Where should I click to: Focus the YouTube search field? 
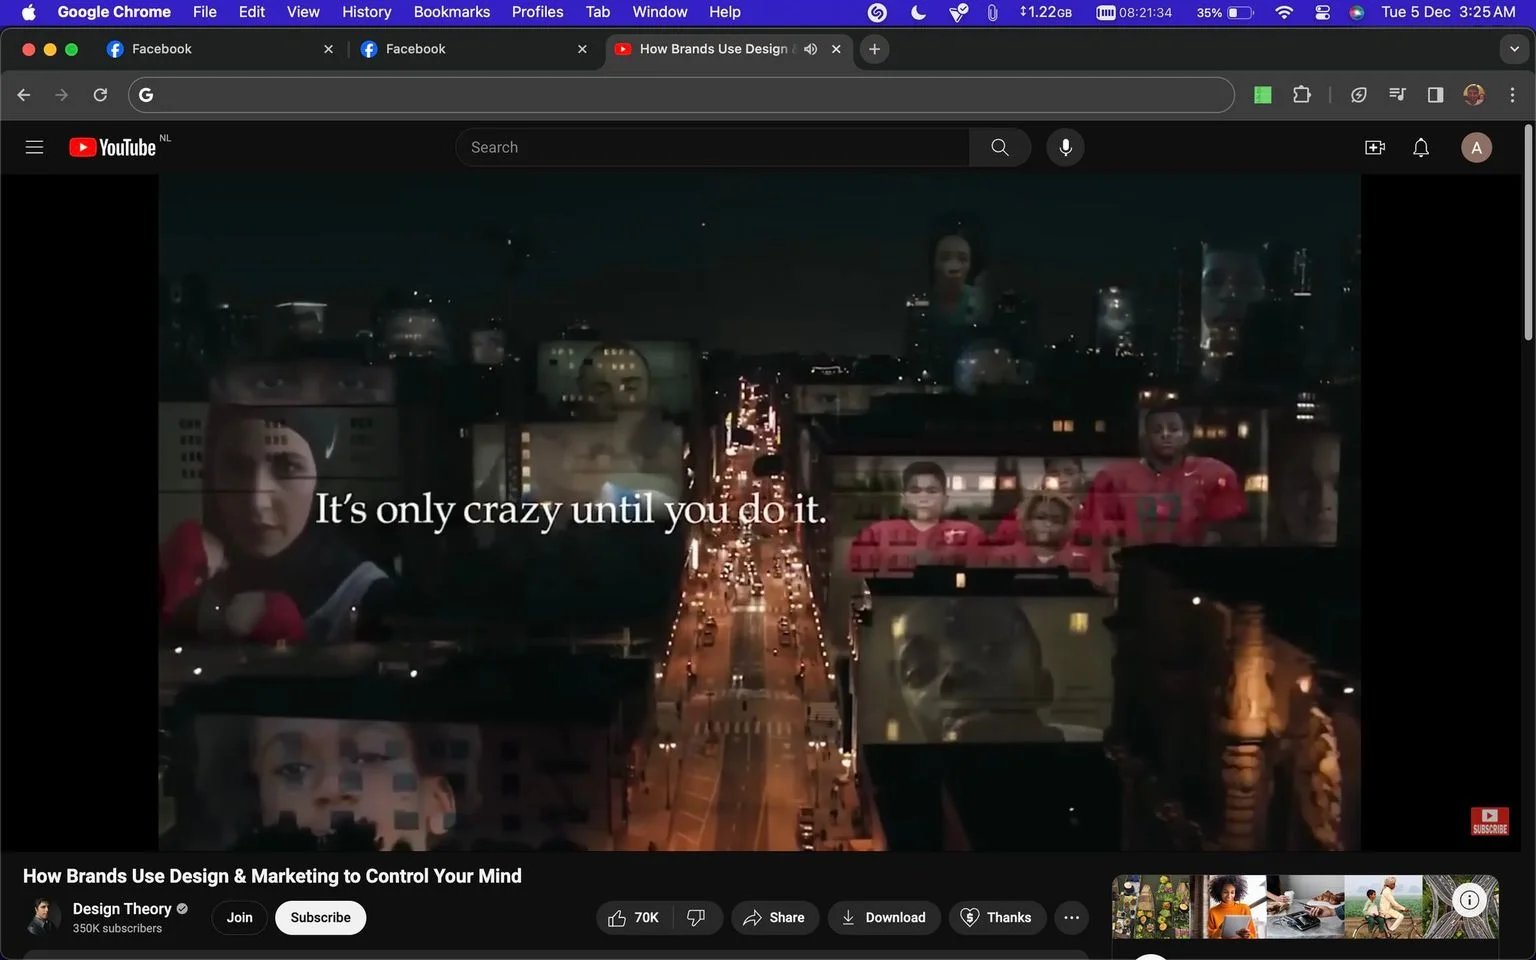[712, 147]
